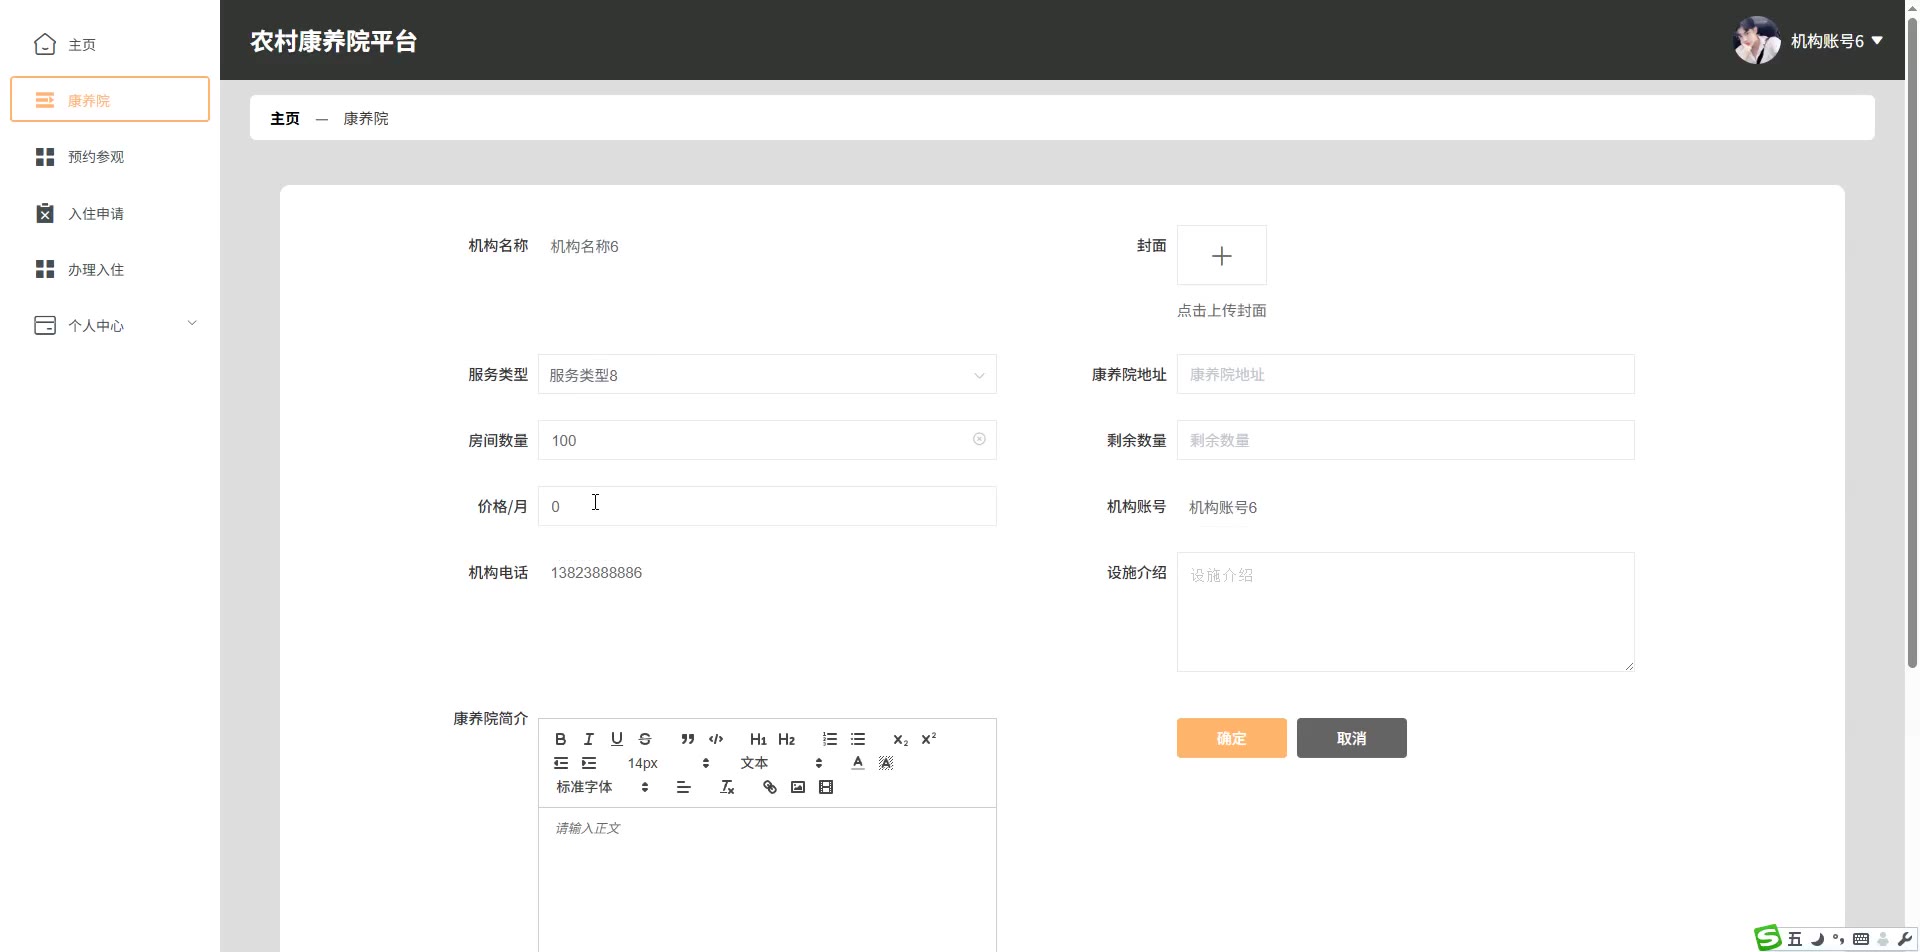Insert a video using the film icon
Screen dimensions: 1920x952
tap(826, 787)
